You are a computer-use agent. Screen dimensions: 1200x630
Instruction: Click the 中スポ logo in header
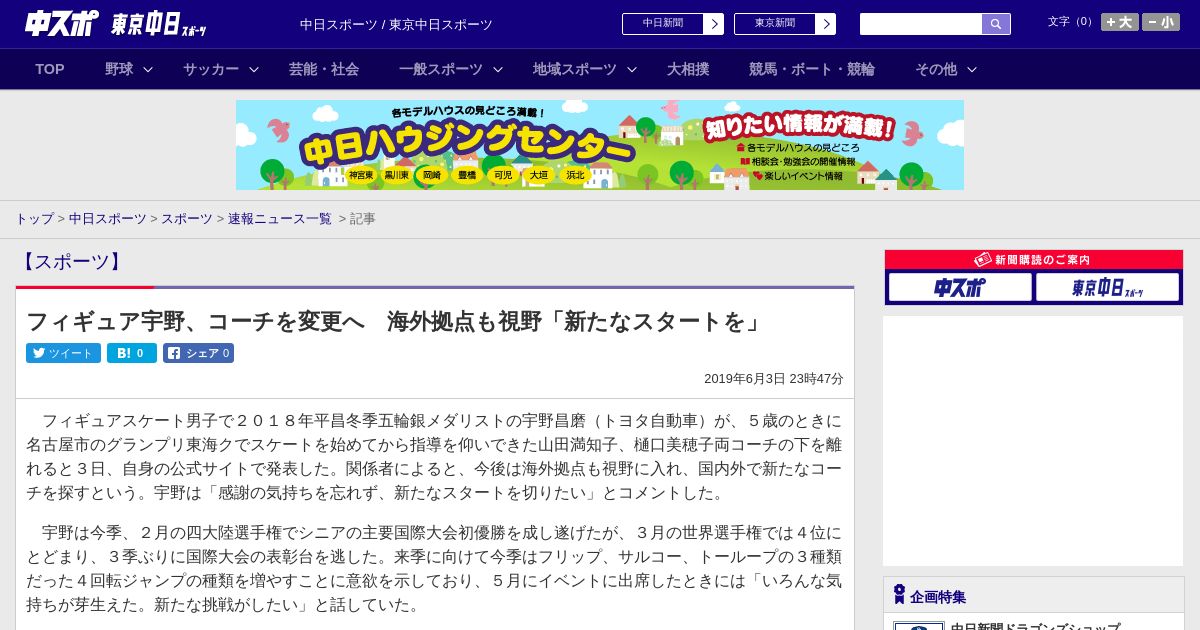(62, 23)
